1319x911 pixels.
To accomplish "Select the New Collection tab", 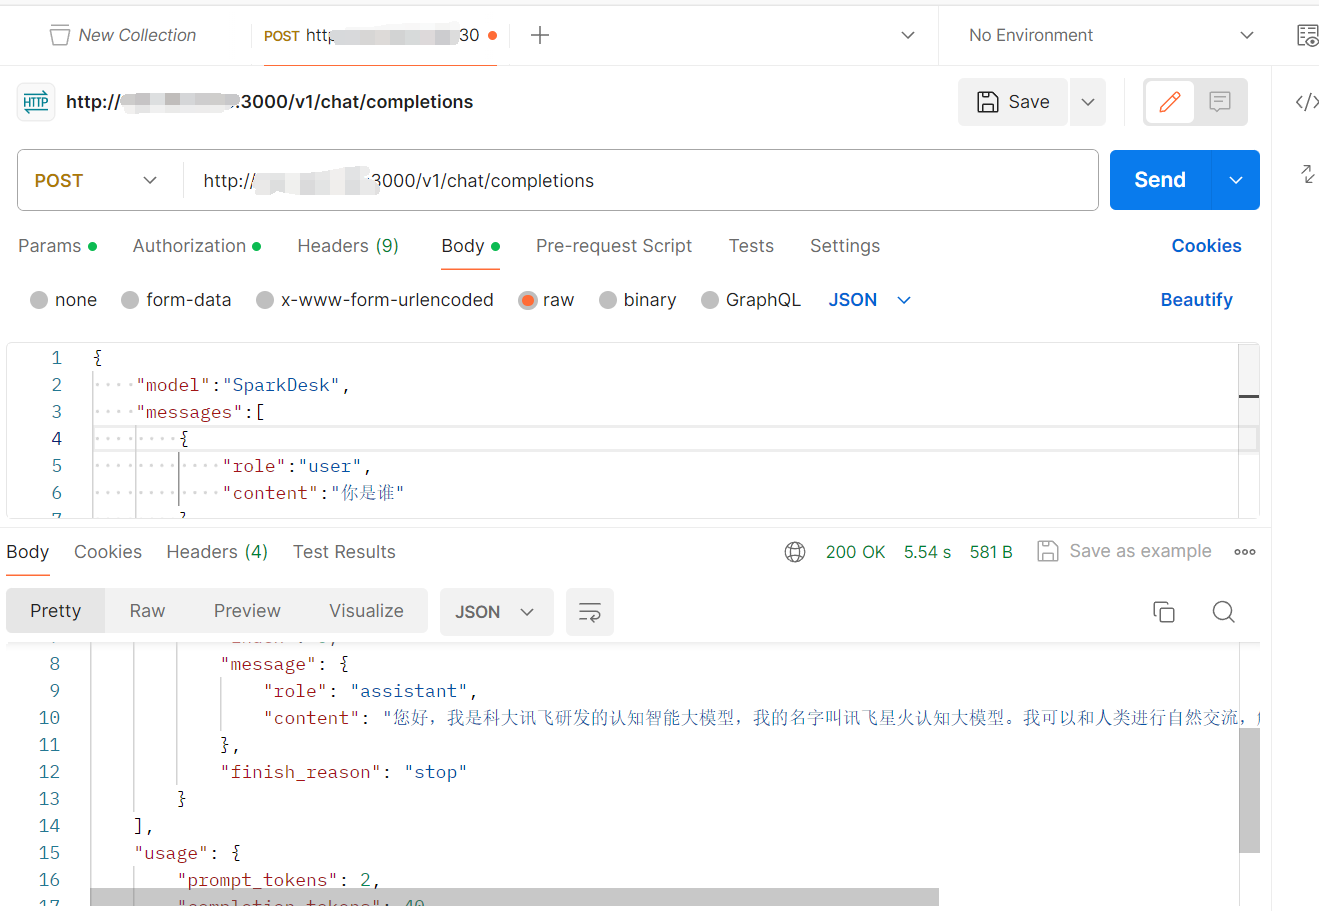I will (x=124, y=35).
